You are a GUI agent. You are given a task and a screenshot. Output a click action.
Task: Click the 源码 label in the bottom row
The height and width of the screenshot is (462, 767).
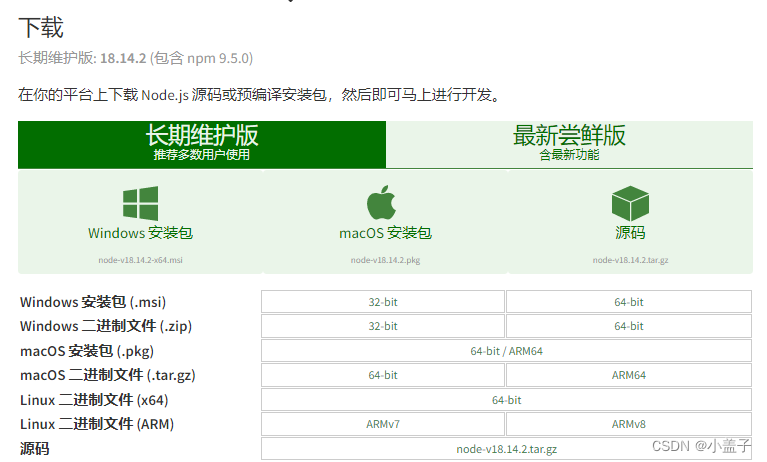pyautogui.click(x=34, y=449)
